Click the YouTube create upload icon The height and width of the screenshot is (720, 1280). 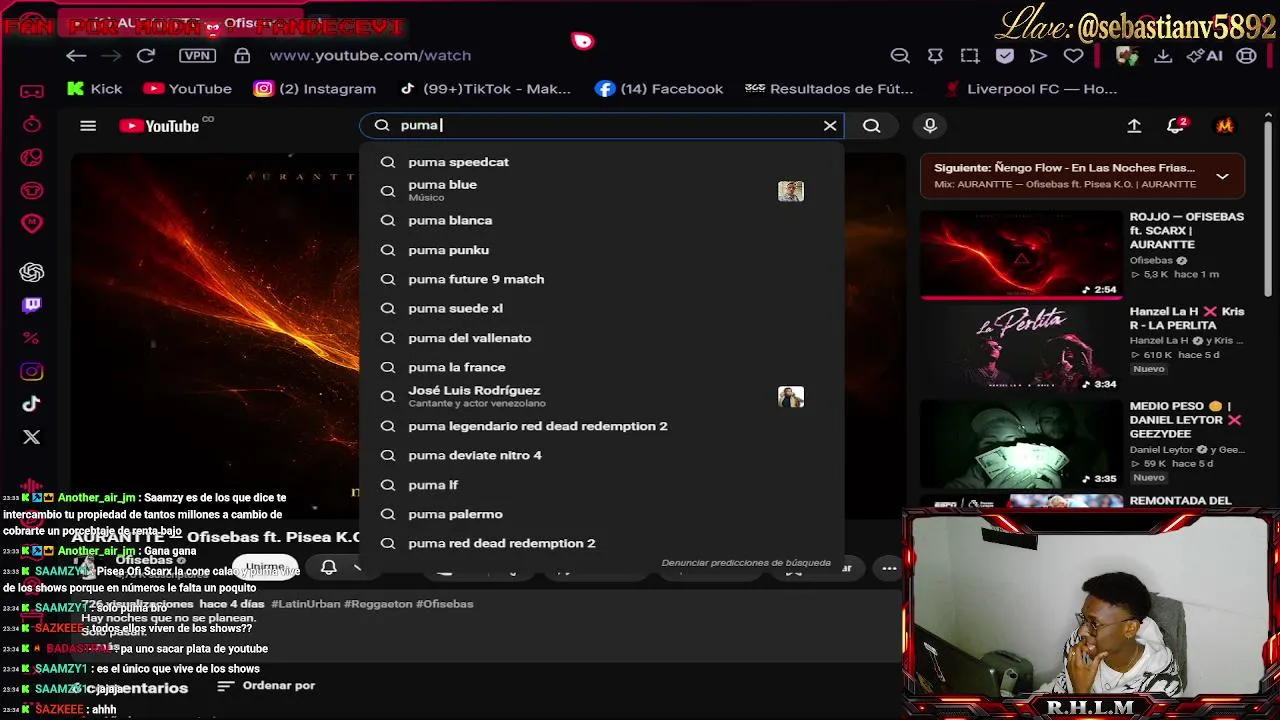1134,126
